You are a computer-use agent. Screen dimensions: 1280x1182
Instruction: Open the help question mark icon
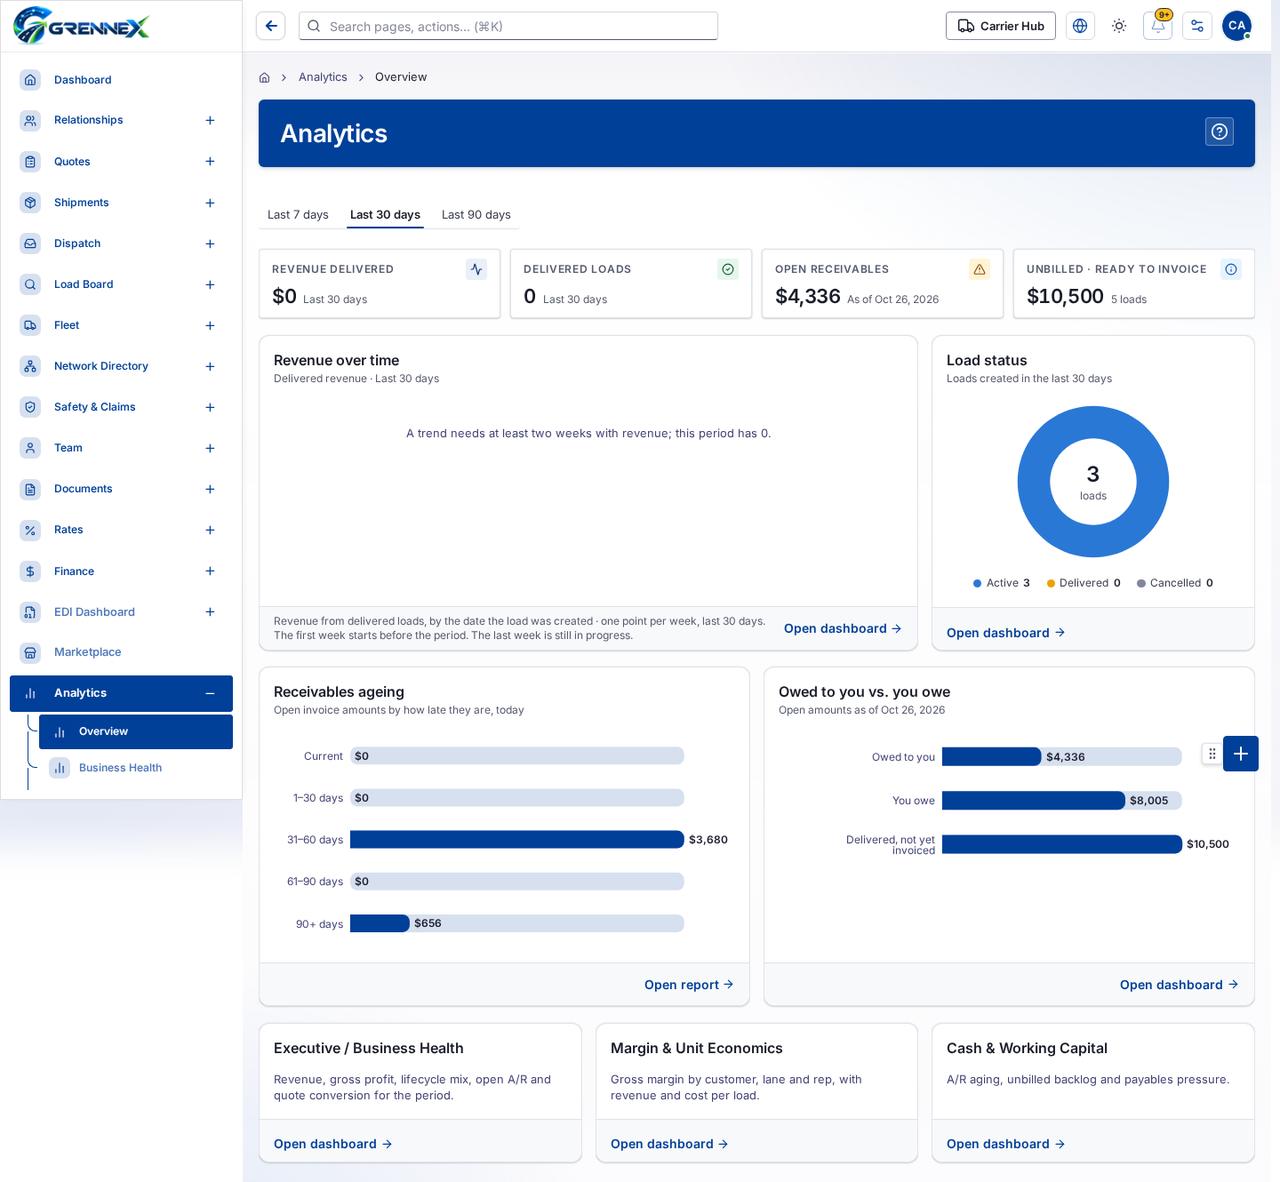(1219, 132)
